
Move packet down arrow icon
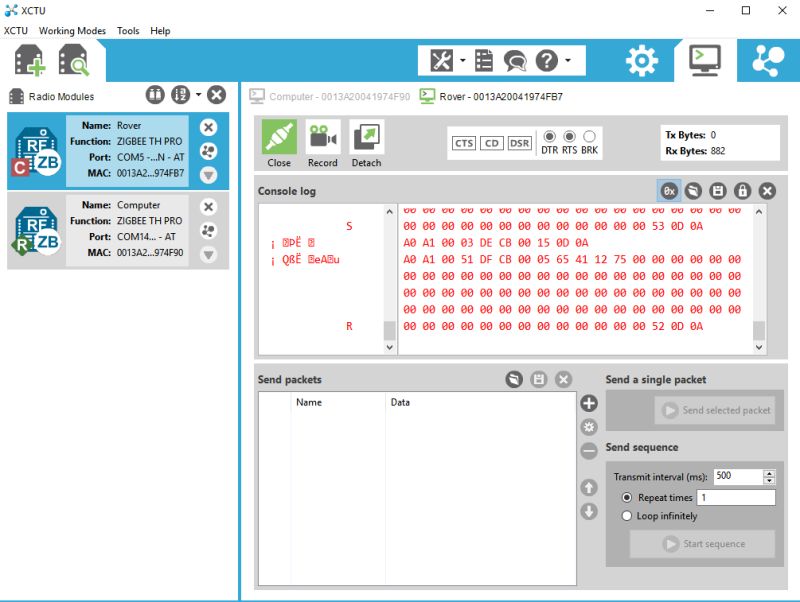click(x=589, y=511)
